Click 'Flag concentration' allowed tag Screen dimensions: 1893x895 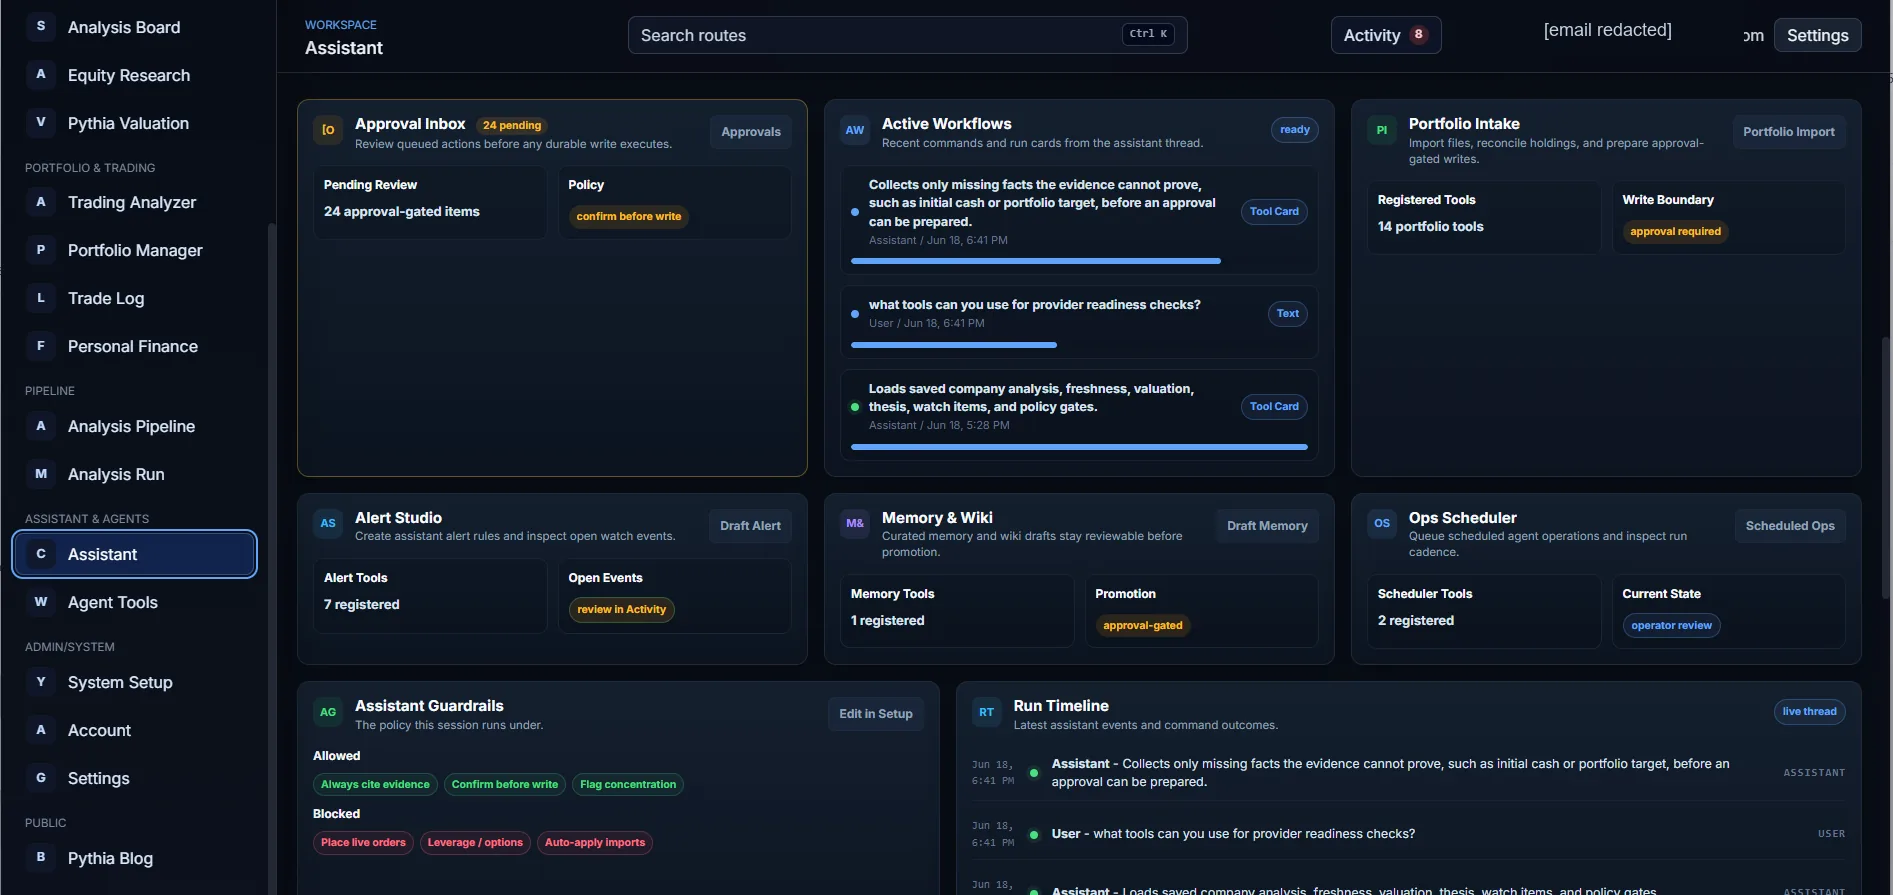click(628, 785)
